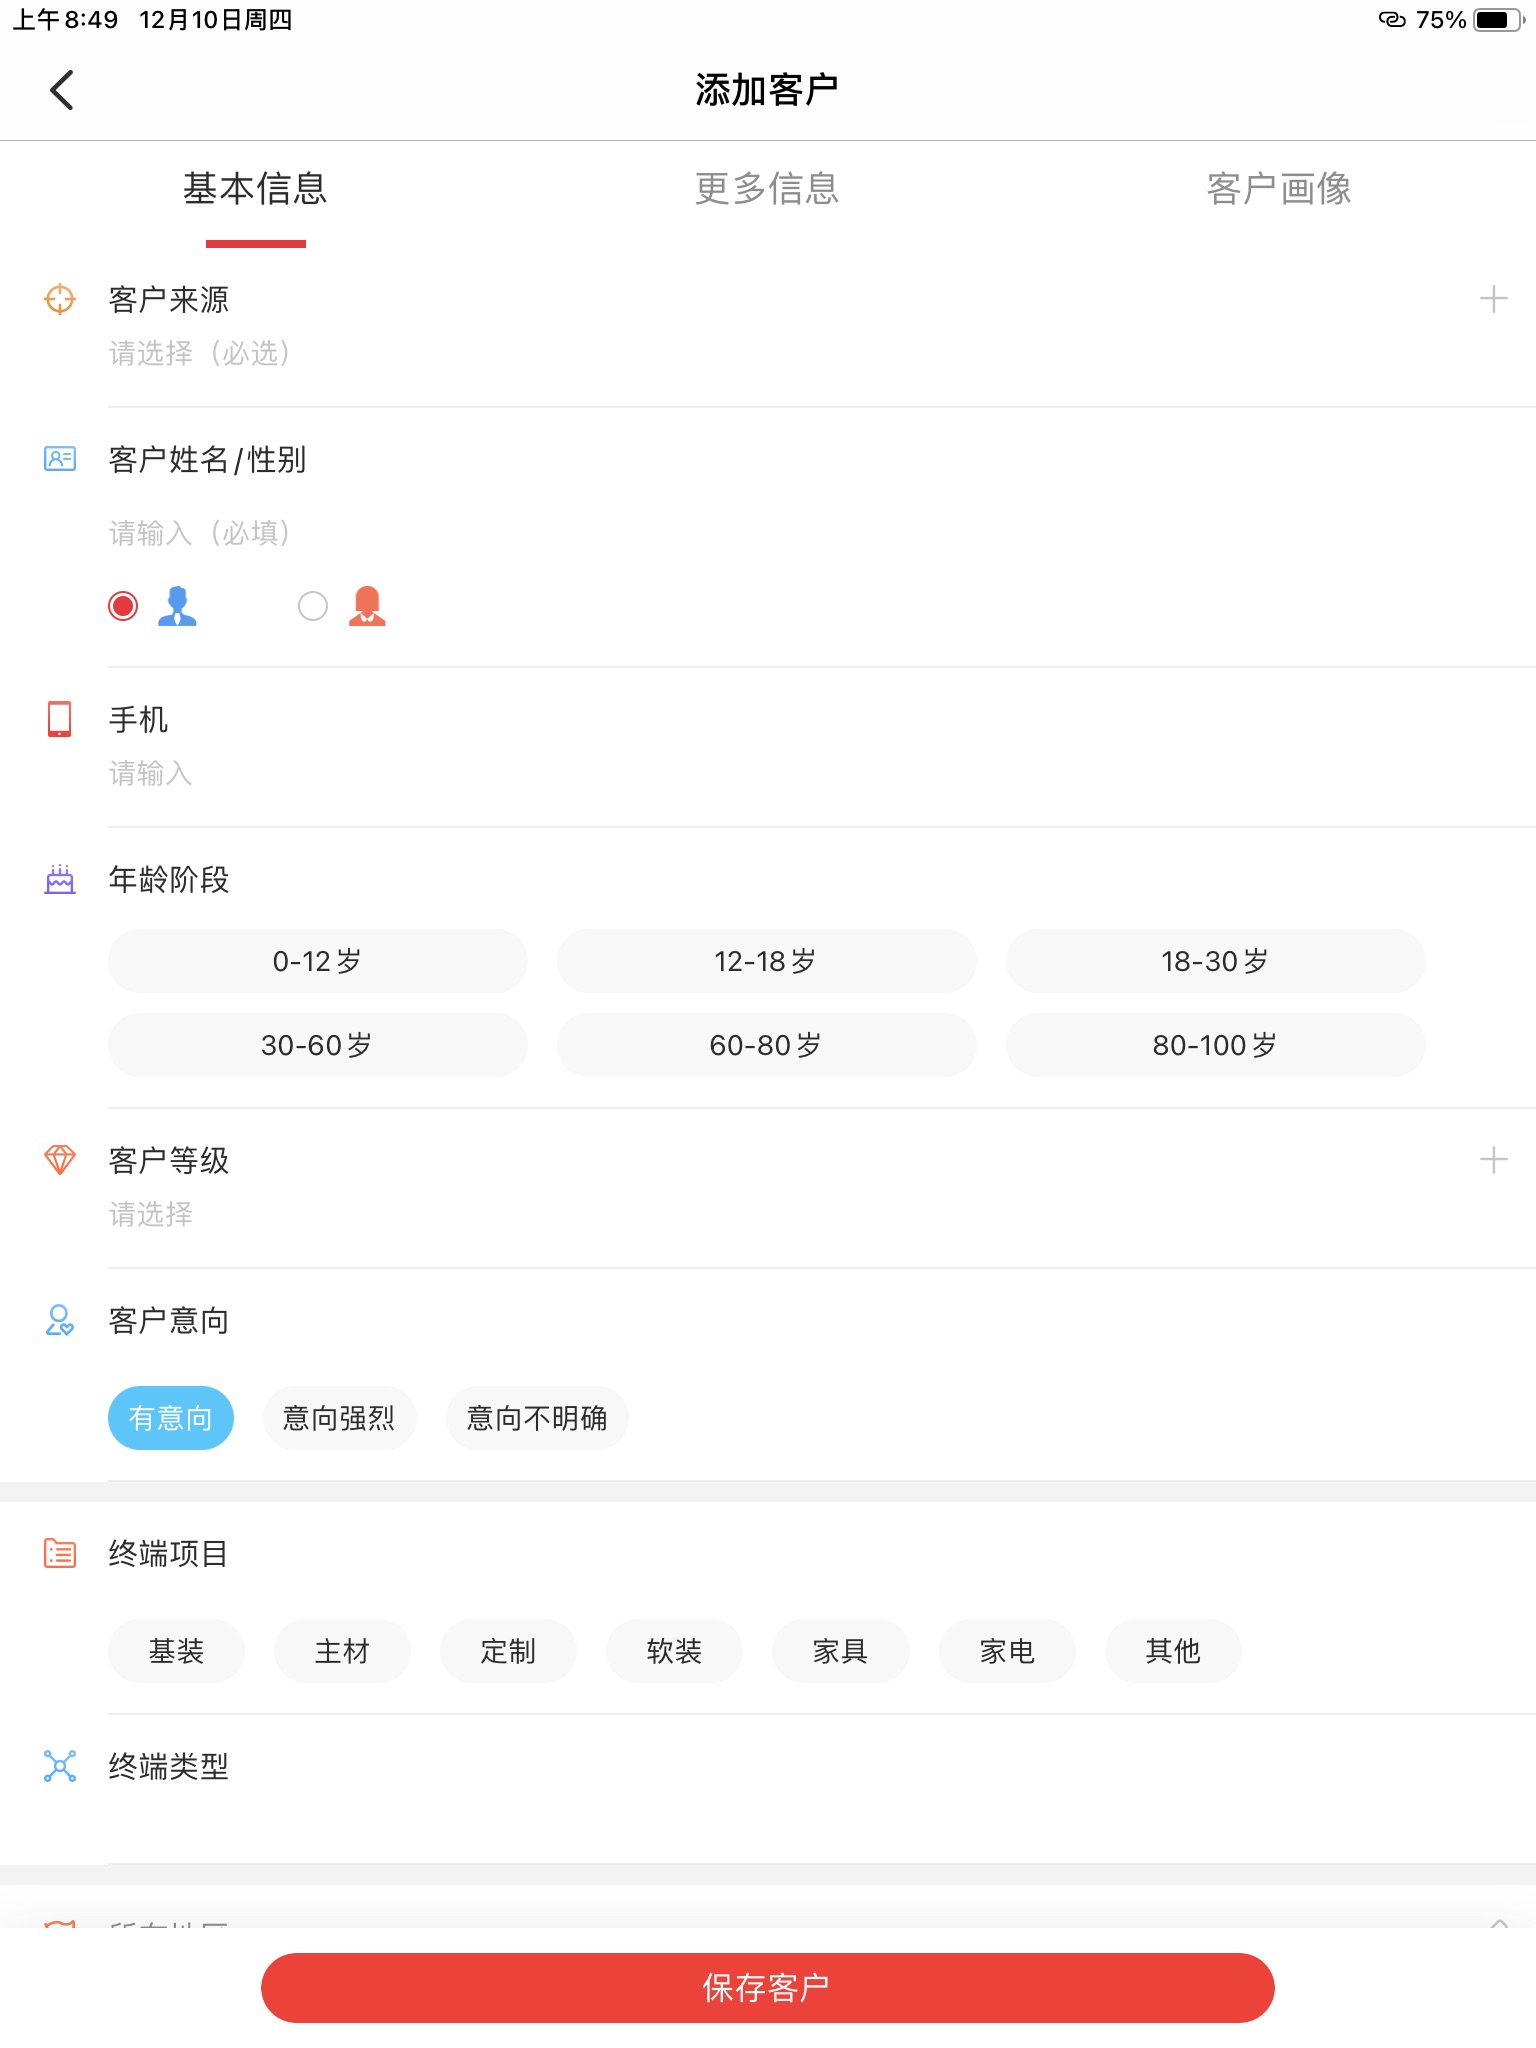
Task: Click the customer source target icon
Action: coord(60,299)
